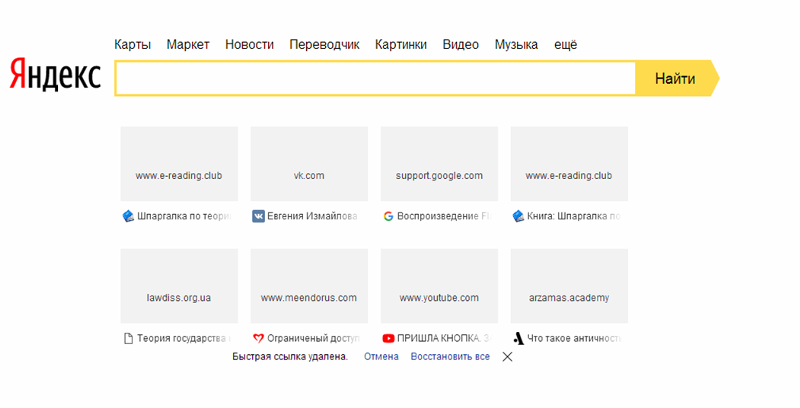Click the Arzamas icon beside Что такое античность
The width and height of the screenshot is (800, 408).
[519, 339]
